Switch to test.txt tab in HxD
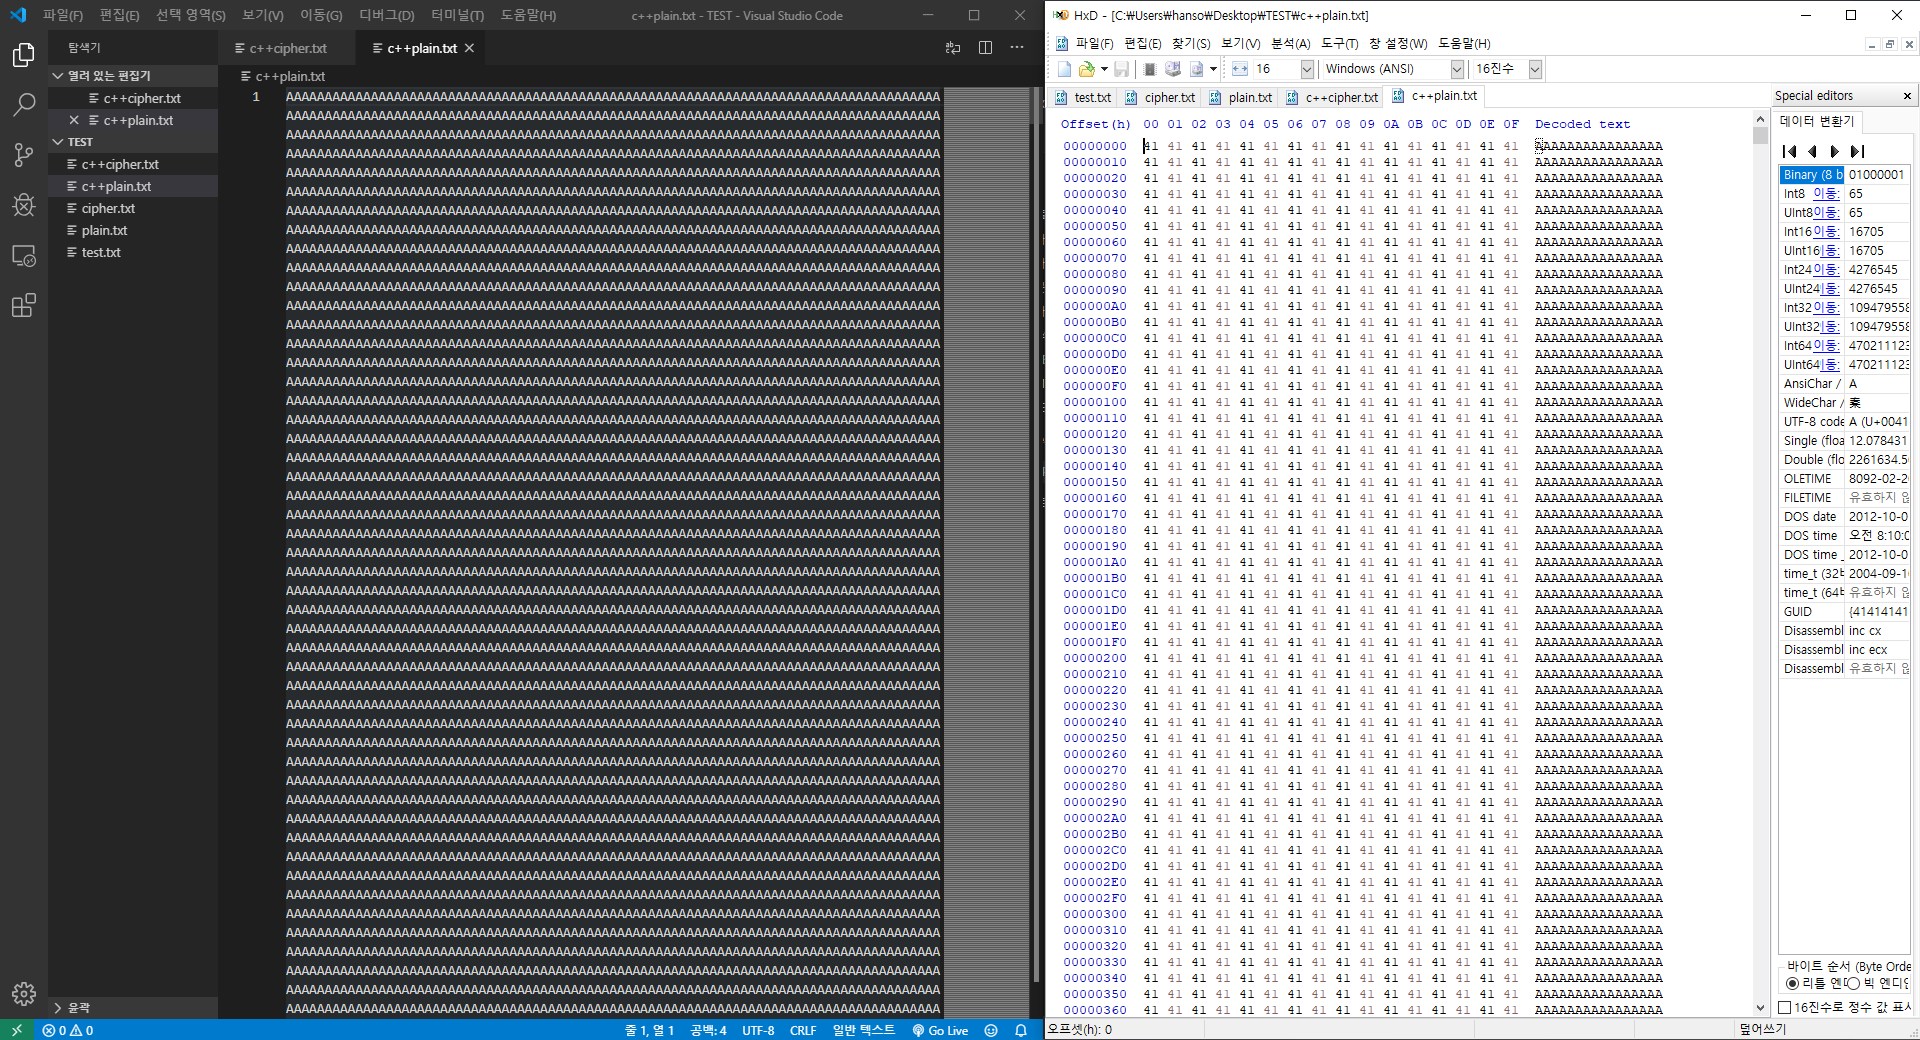 [1083, 97]
